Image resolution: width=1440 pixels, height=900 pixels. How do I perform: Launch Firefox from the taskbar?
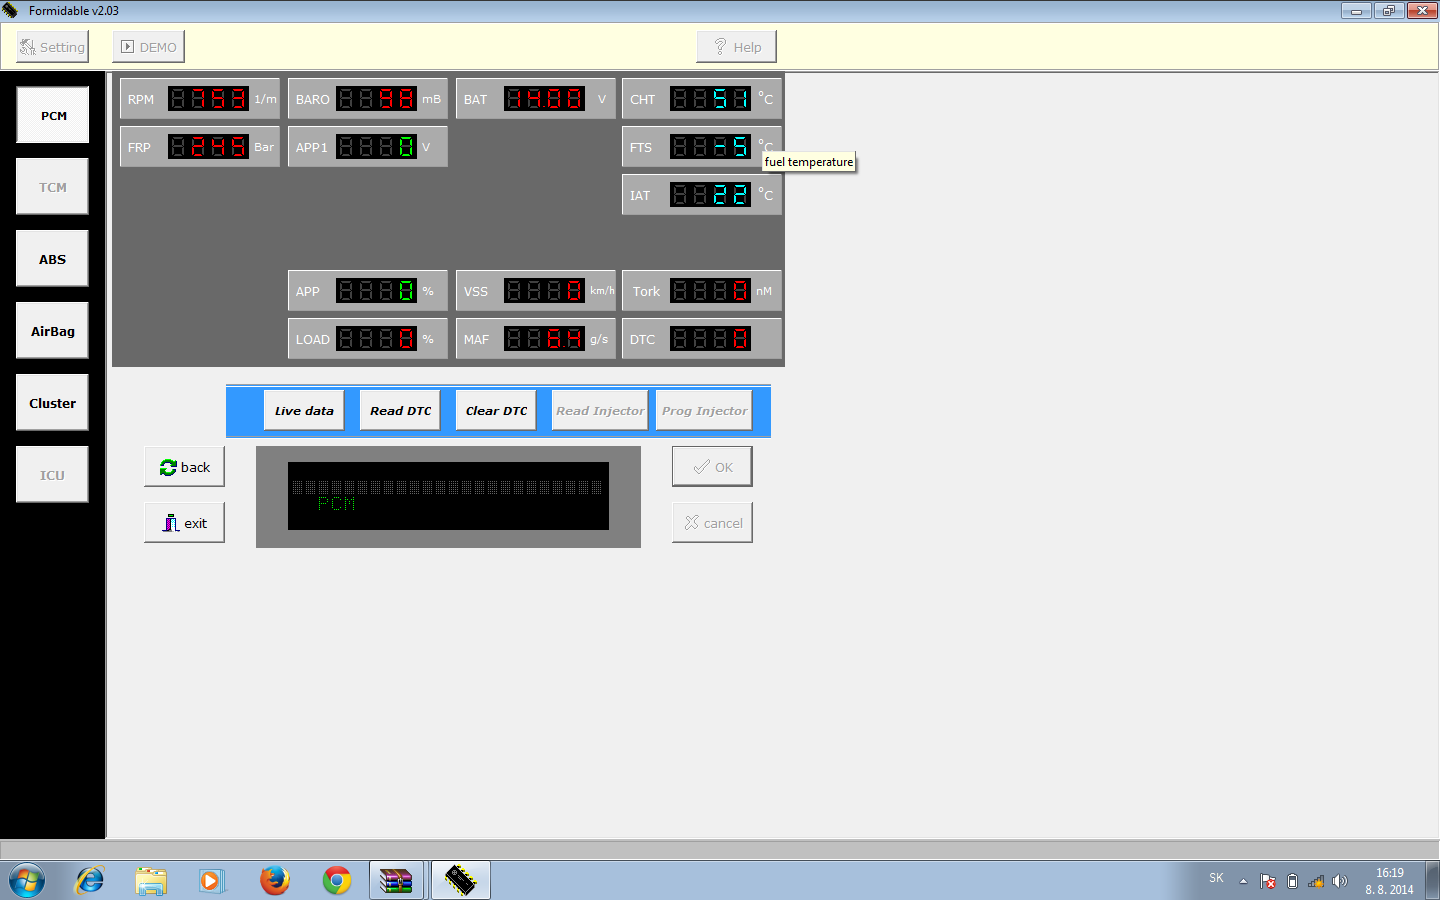tap(274, 881)
